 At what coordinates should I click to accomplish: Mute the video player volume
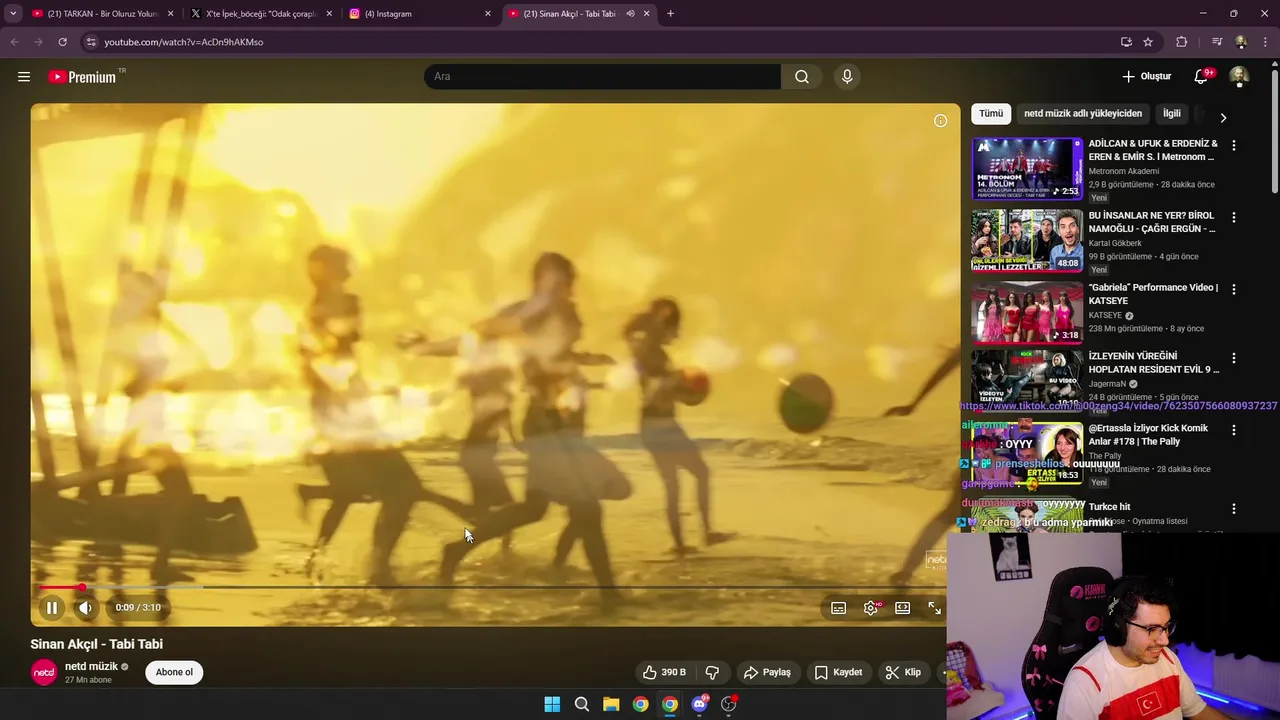[86, 607]
